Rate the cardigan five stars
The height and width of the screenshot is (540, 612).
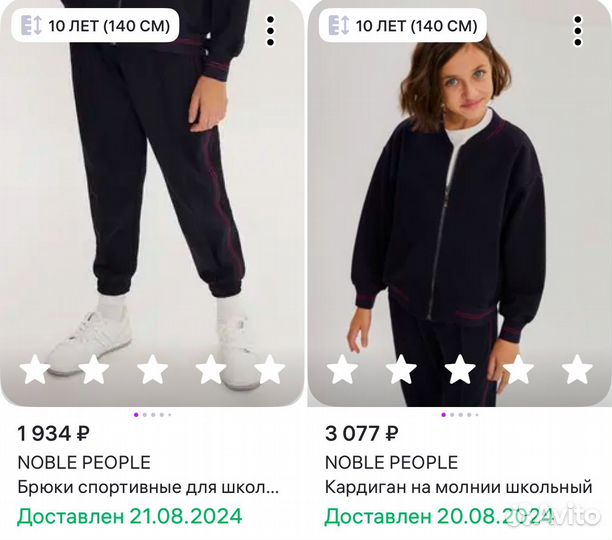point(577,370)
